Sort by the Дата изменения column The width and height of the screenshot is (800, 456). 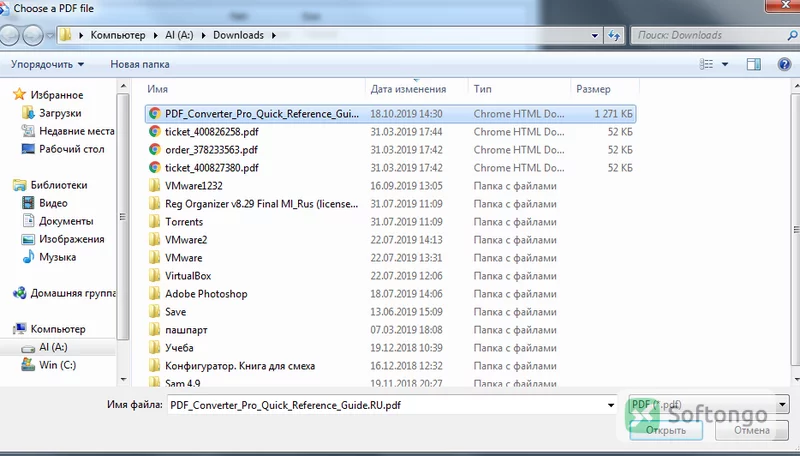click(x=408, y=89)
